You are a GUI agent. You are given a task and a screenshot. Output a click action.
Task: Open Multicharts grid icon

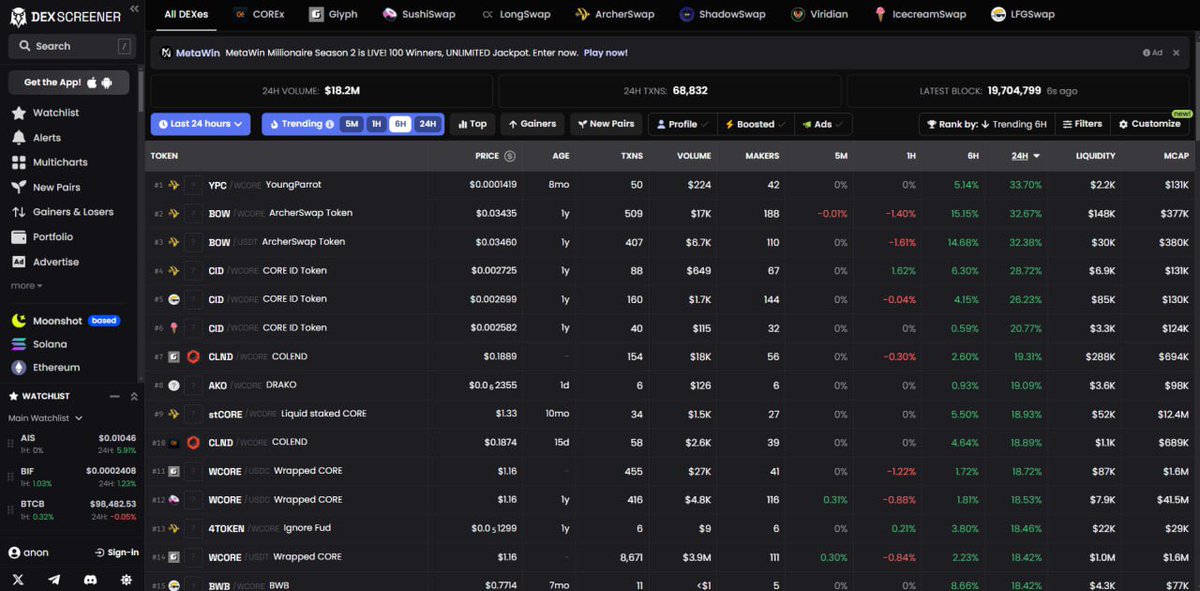coord(19,162)
